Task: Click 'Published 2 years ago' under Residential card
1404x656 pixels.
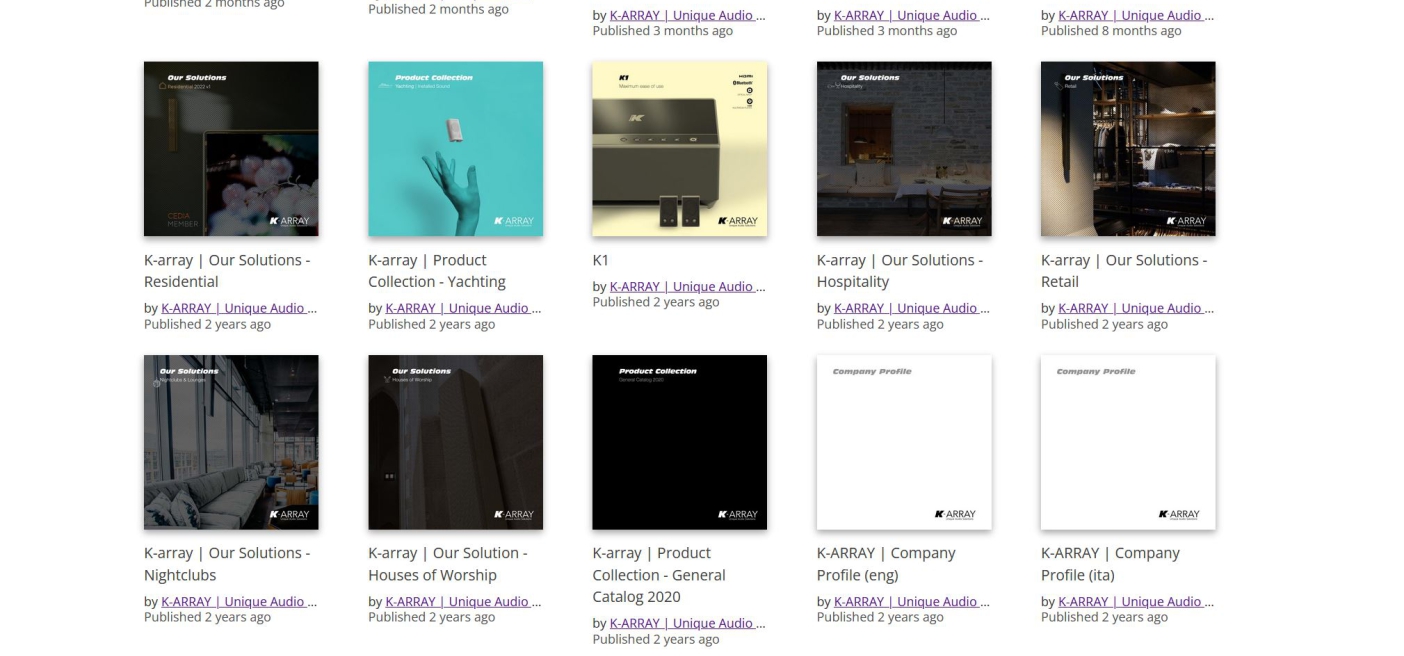Action: point(207,324)
